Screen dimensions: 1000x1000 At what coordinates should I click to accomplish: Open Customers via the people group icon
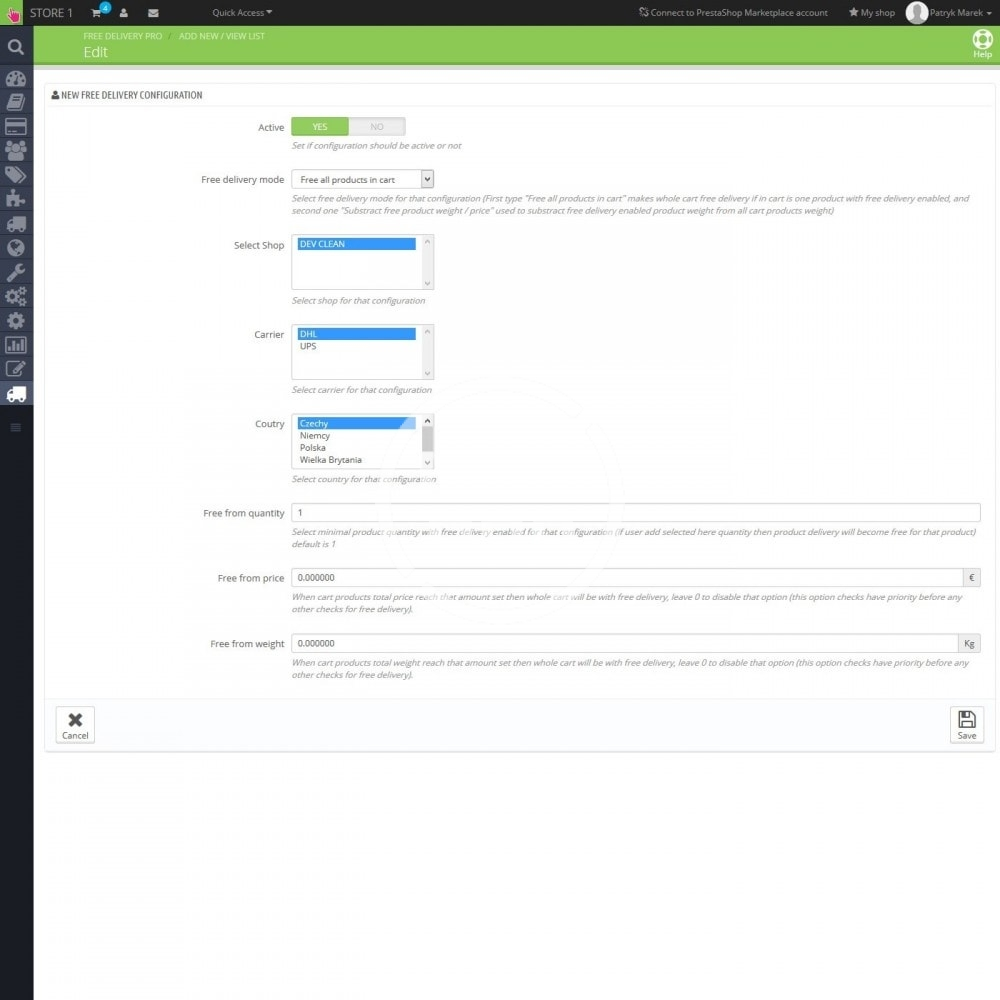[x=15, y=151]
